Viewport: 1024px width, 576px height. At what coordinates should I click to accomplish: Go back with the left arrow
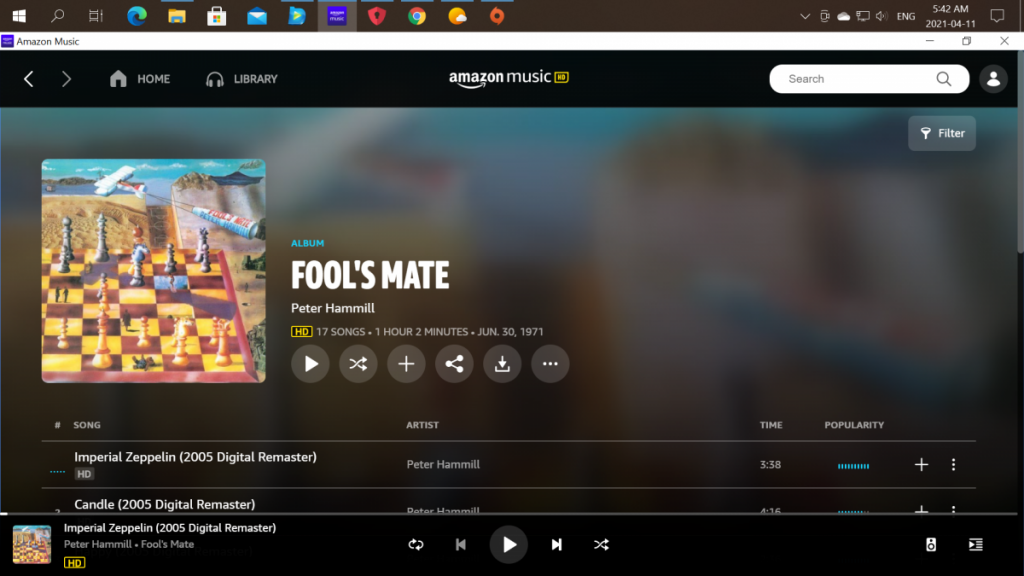coord(29,79)
